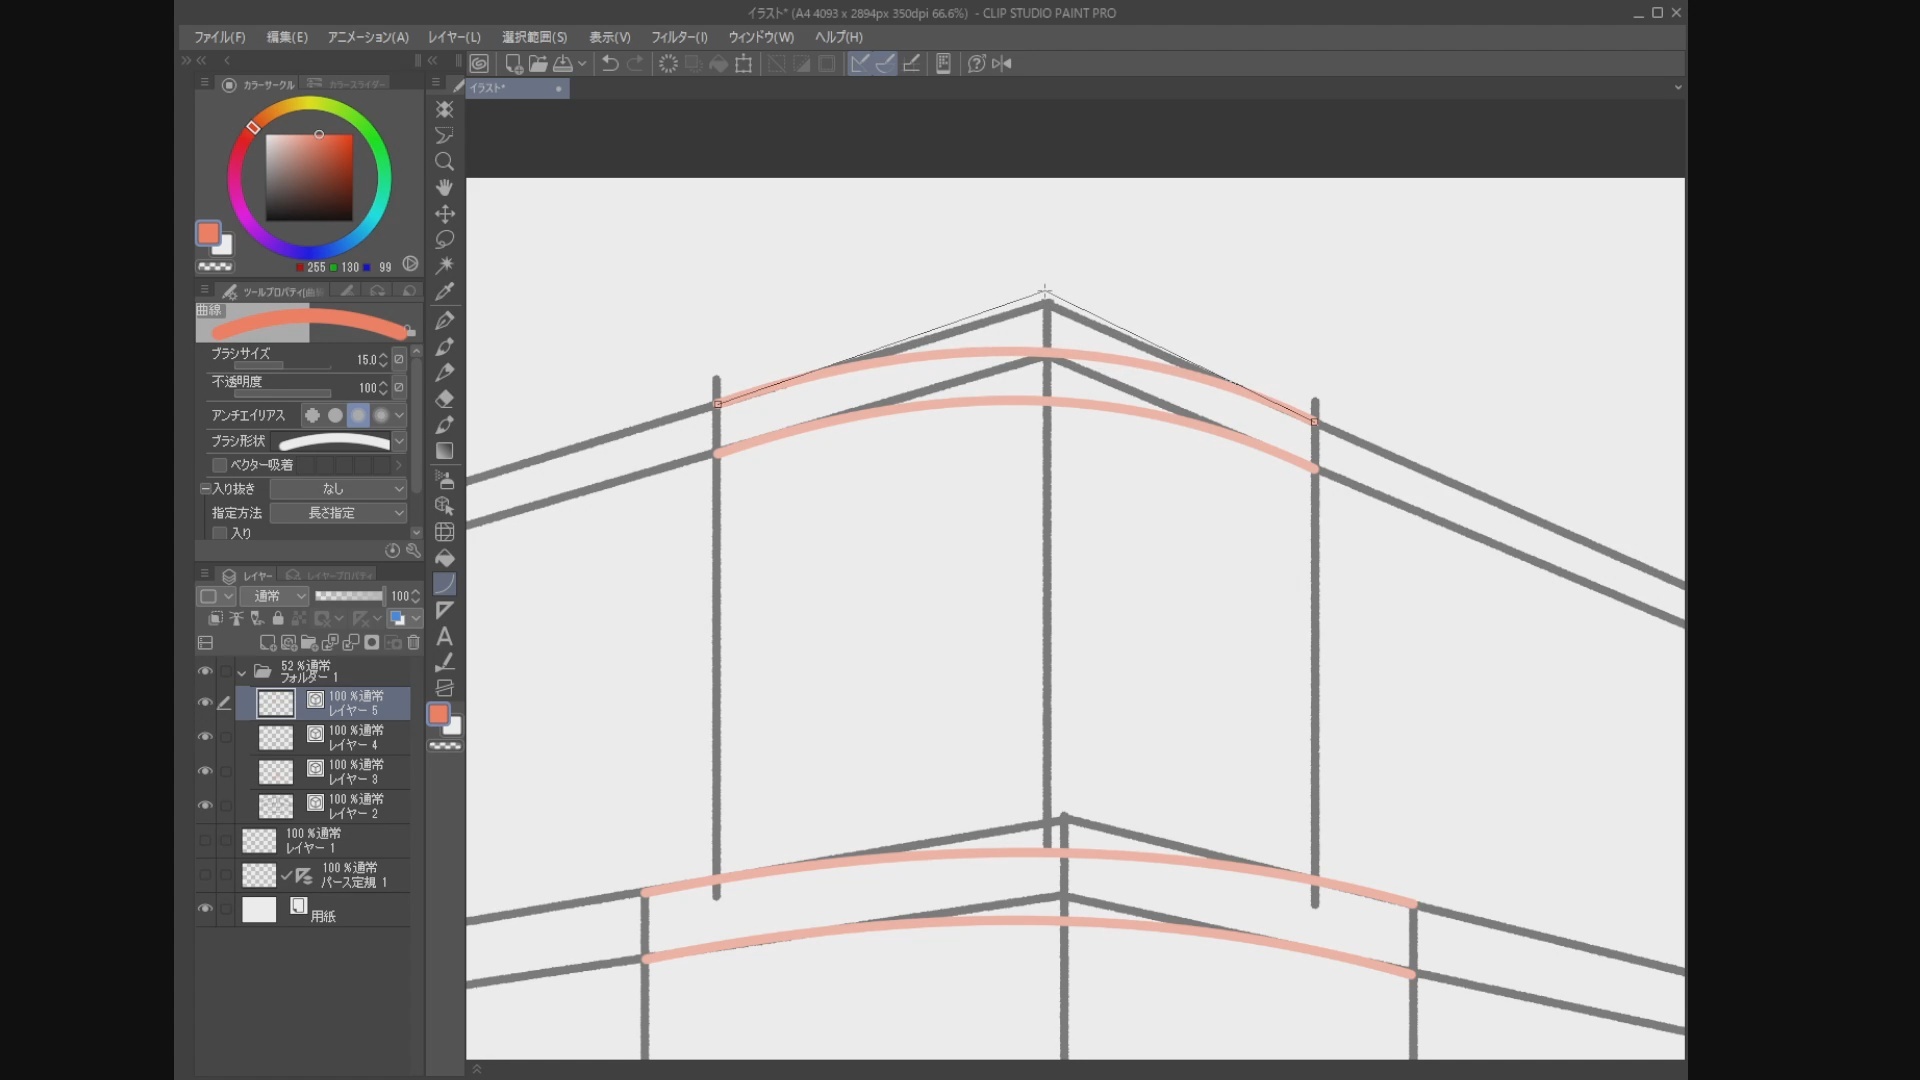Tick the 入り checkbox
This screenshot has height=1080, width=1920.
click(x=219, y=534)
